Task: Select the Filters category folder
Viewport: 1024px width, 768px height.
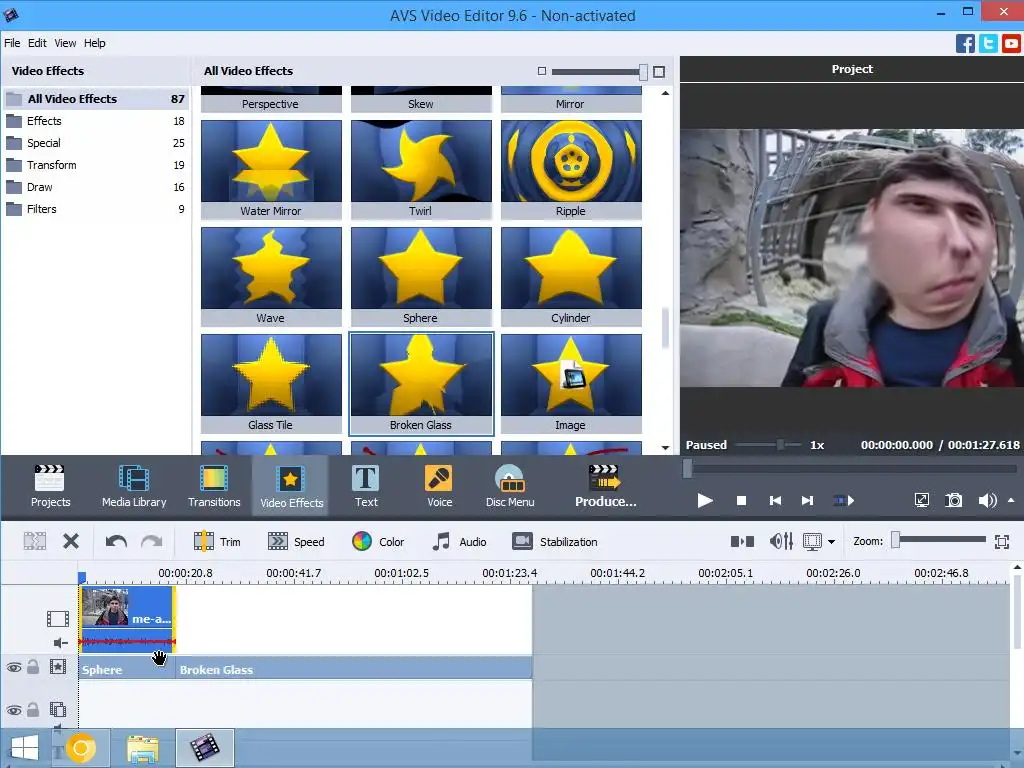Action: [95, 209]
